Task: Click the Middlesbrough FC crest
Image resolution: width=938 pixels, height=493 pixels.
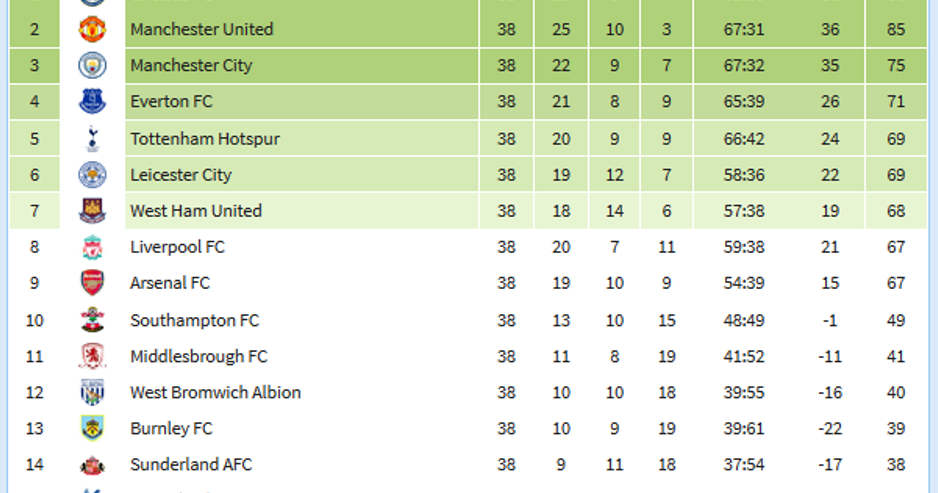Action: click(x=92, y=356)
